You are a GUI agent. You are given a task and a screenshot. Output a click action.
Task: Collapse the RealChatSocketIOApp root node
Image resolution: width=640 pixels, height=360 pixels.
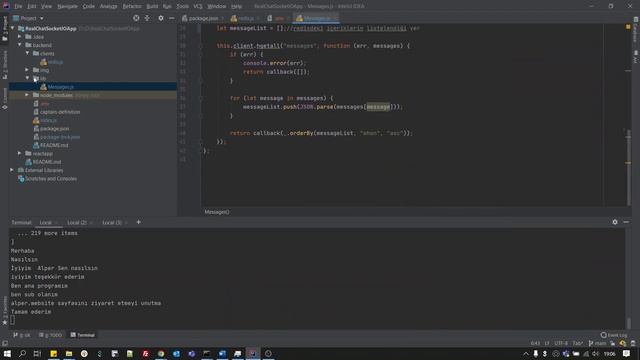(12, 29)
